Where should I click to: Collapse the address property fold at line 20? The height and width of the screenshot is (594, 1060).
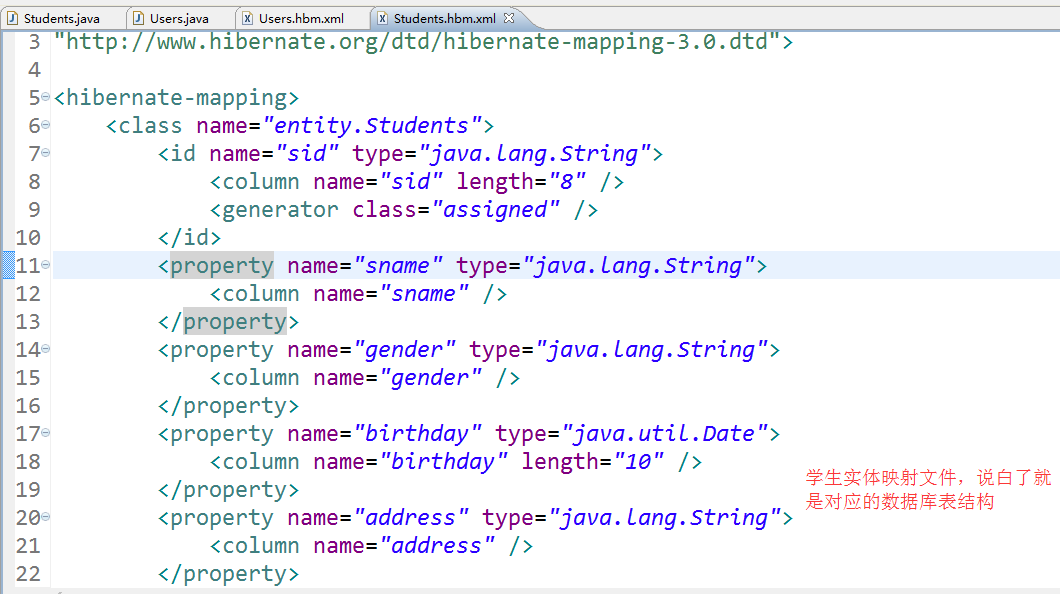click(45, 516)
